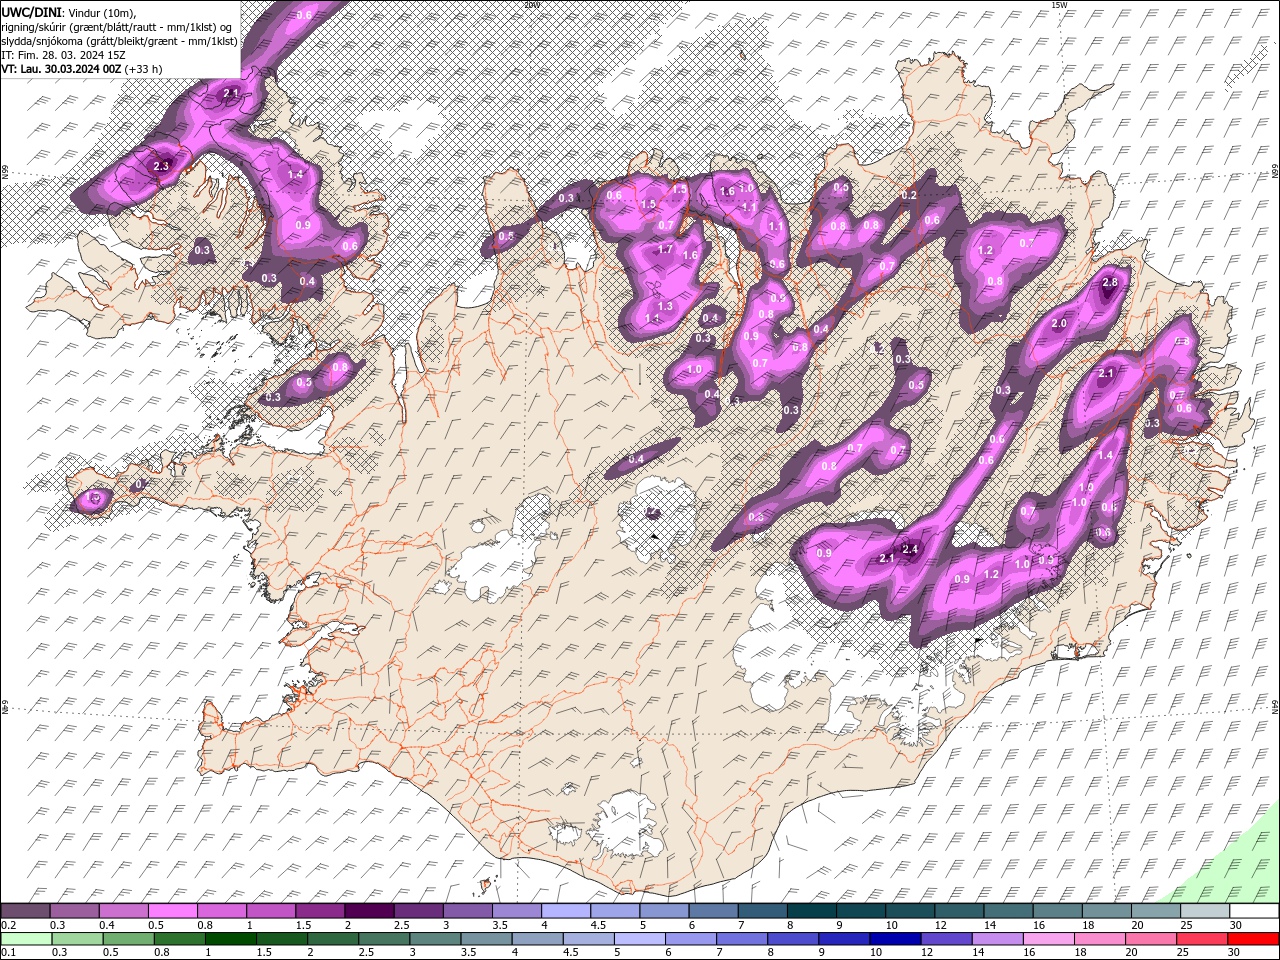Click the bright red swatch after 30 in bottom row
This screenshot has height=960, width=1280.
1253,939
